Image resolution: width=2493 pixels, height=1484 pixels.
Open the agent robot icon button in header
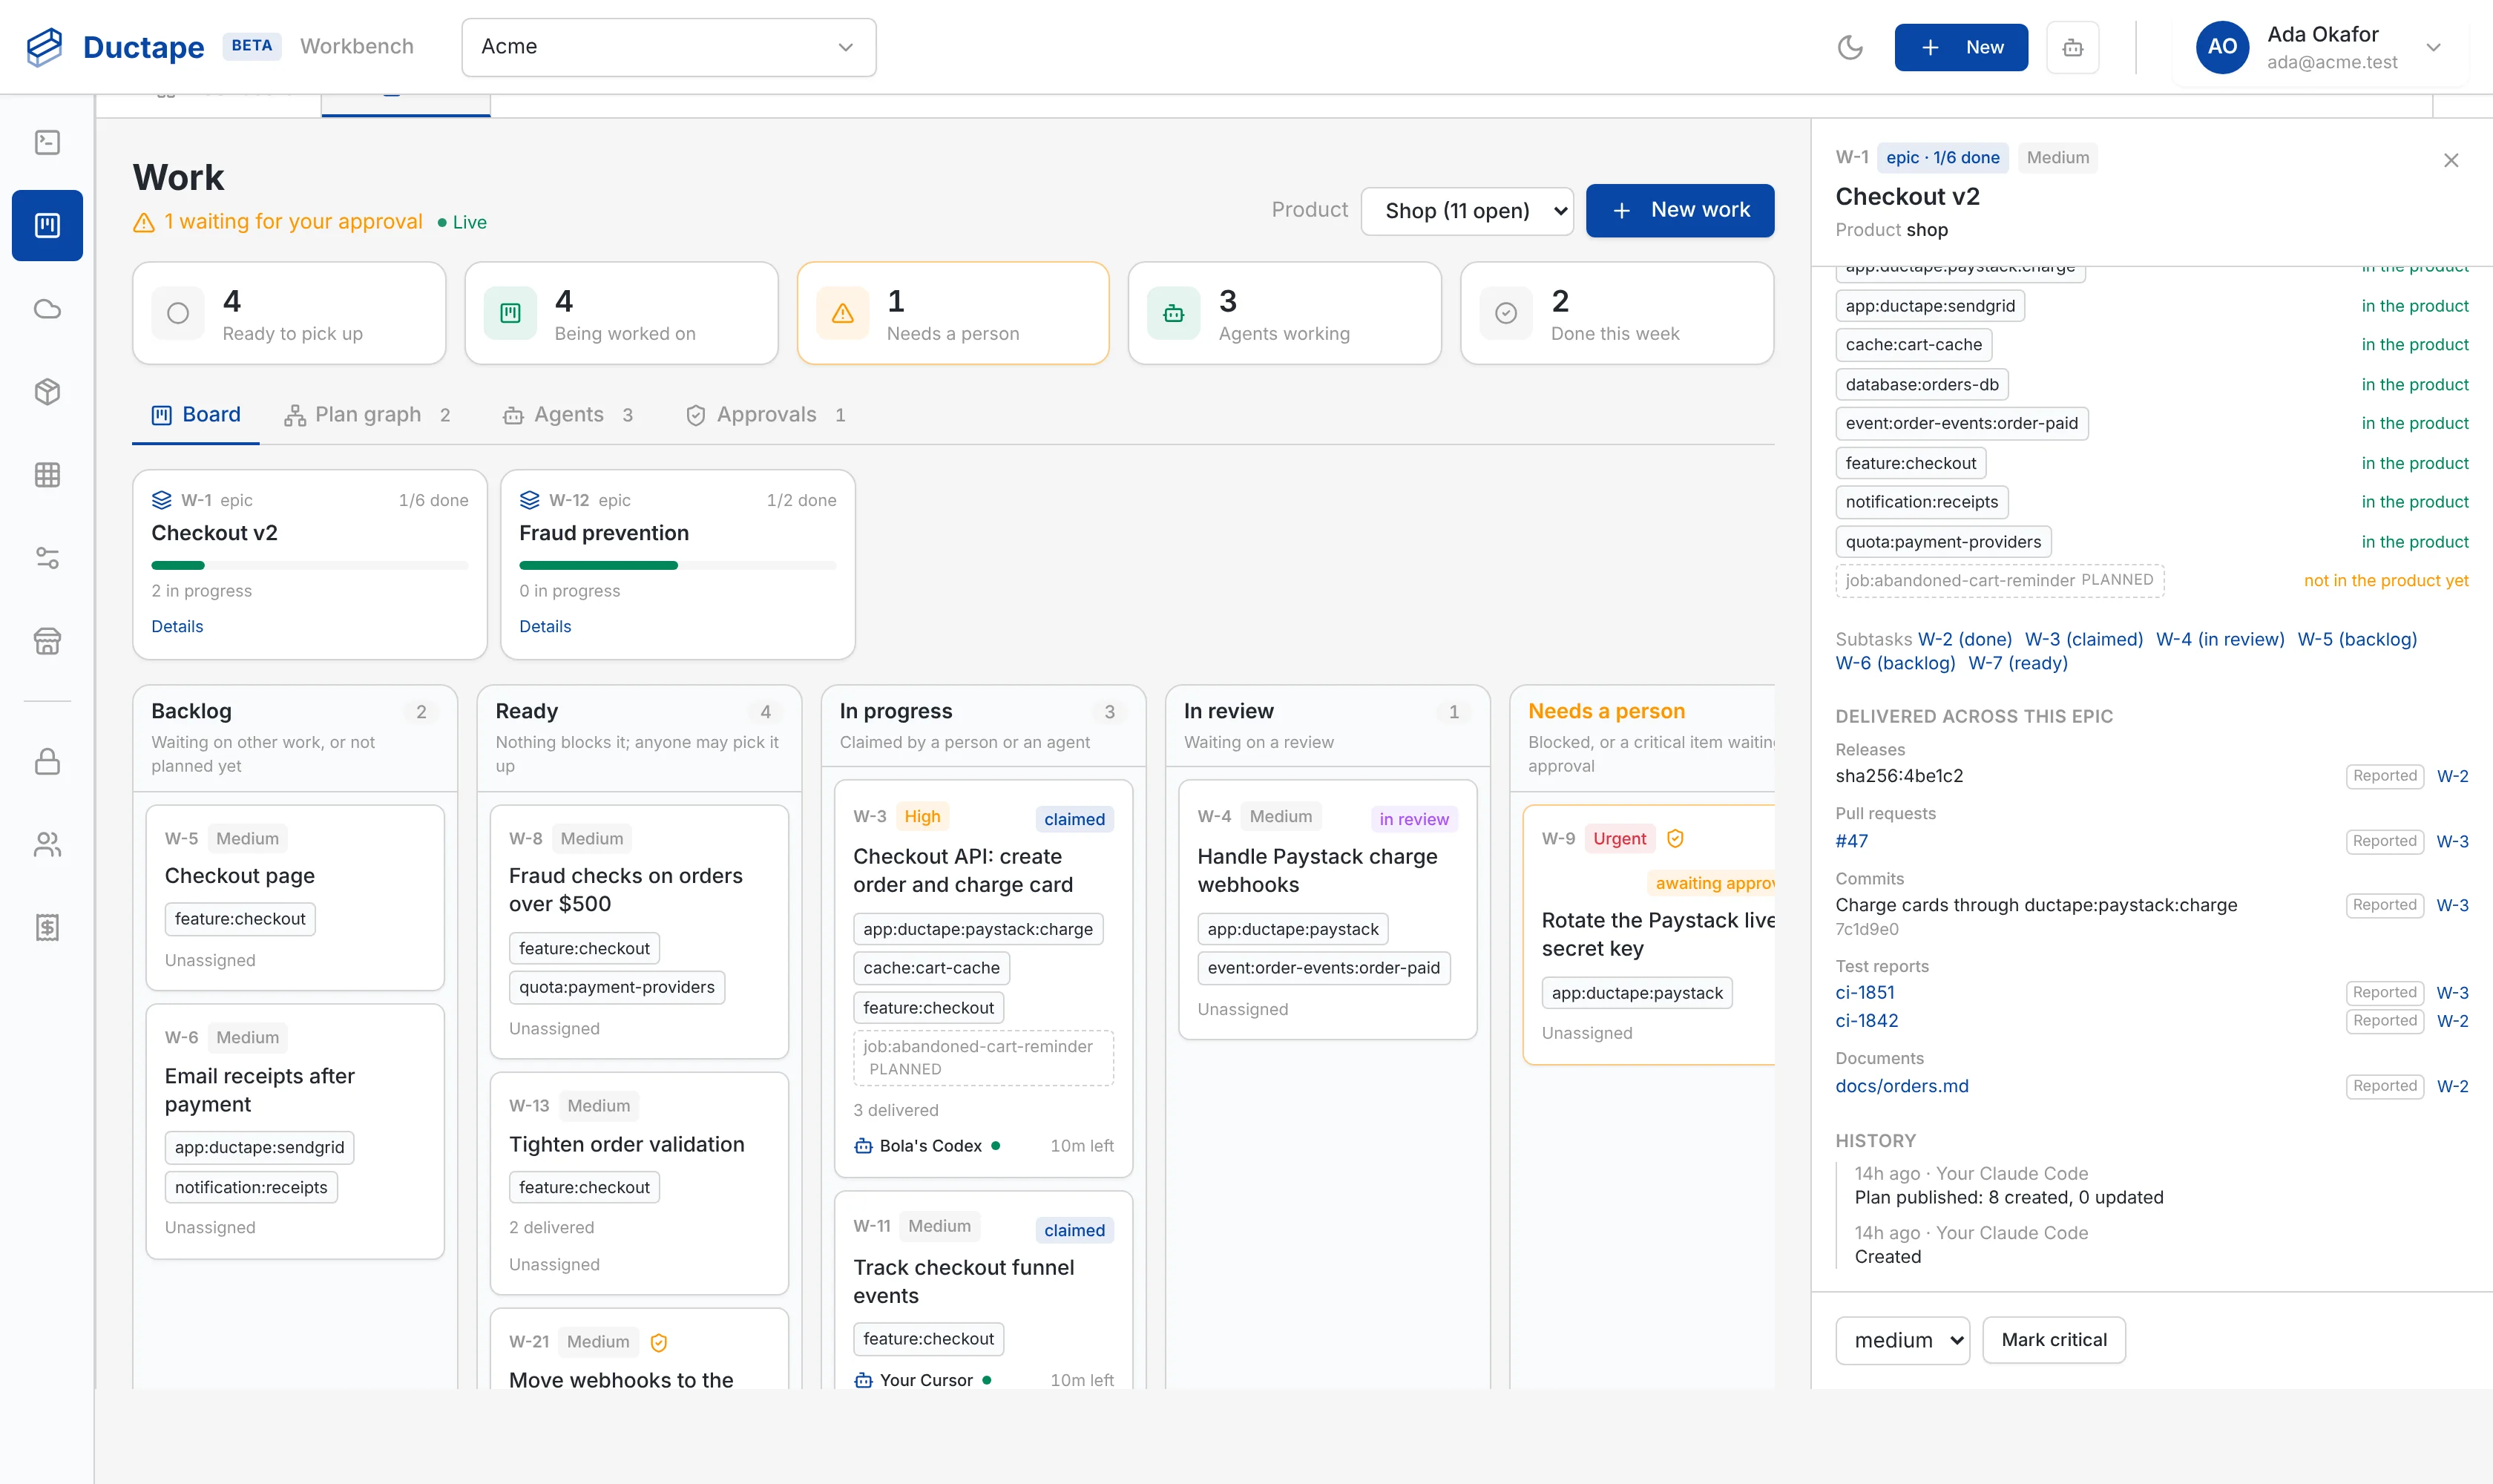click(2072, 47)
